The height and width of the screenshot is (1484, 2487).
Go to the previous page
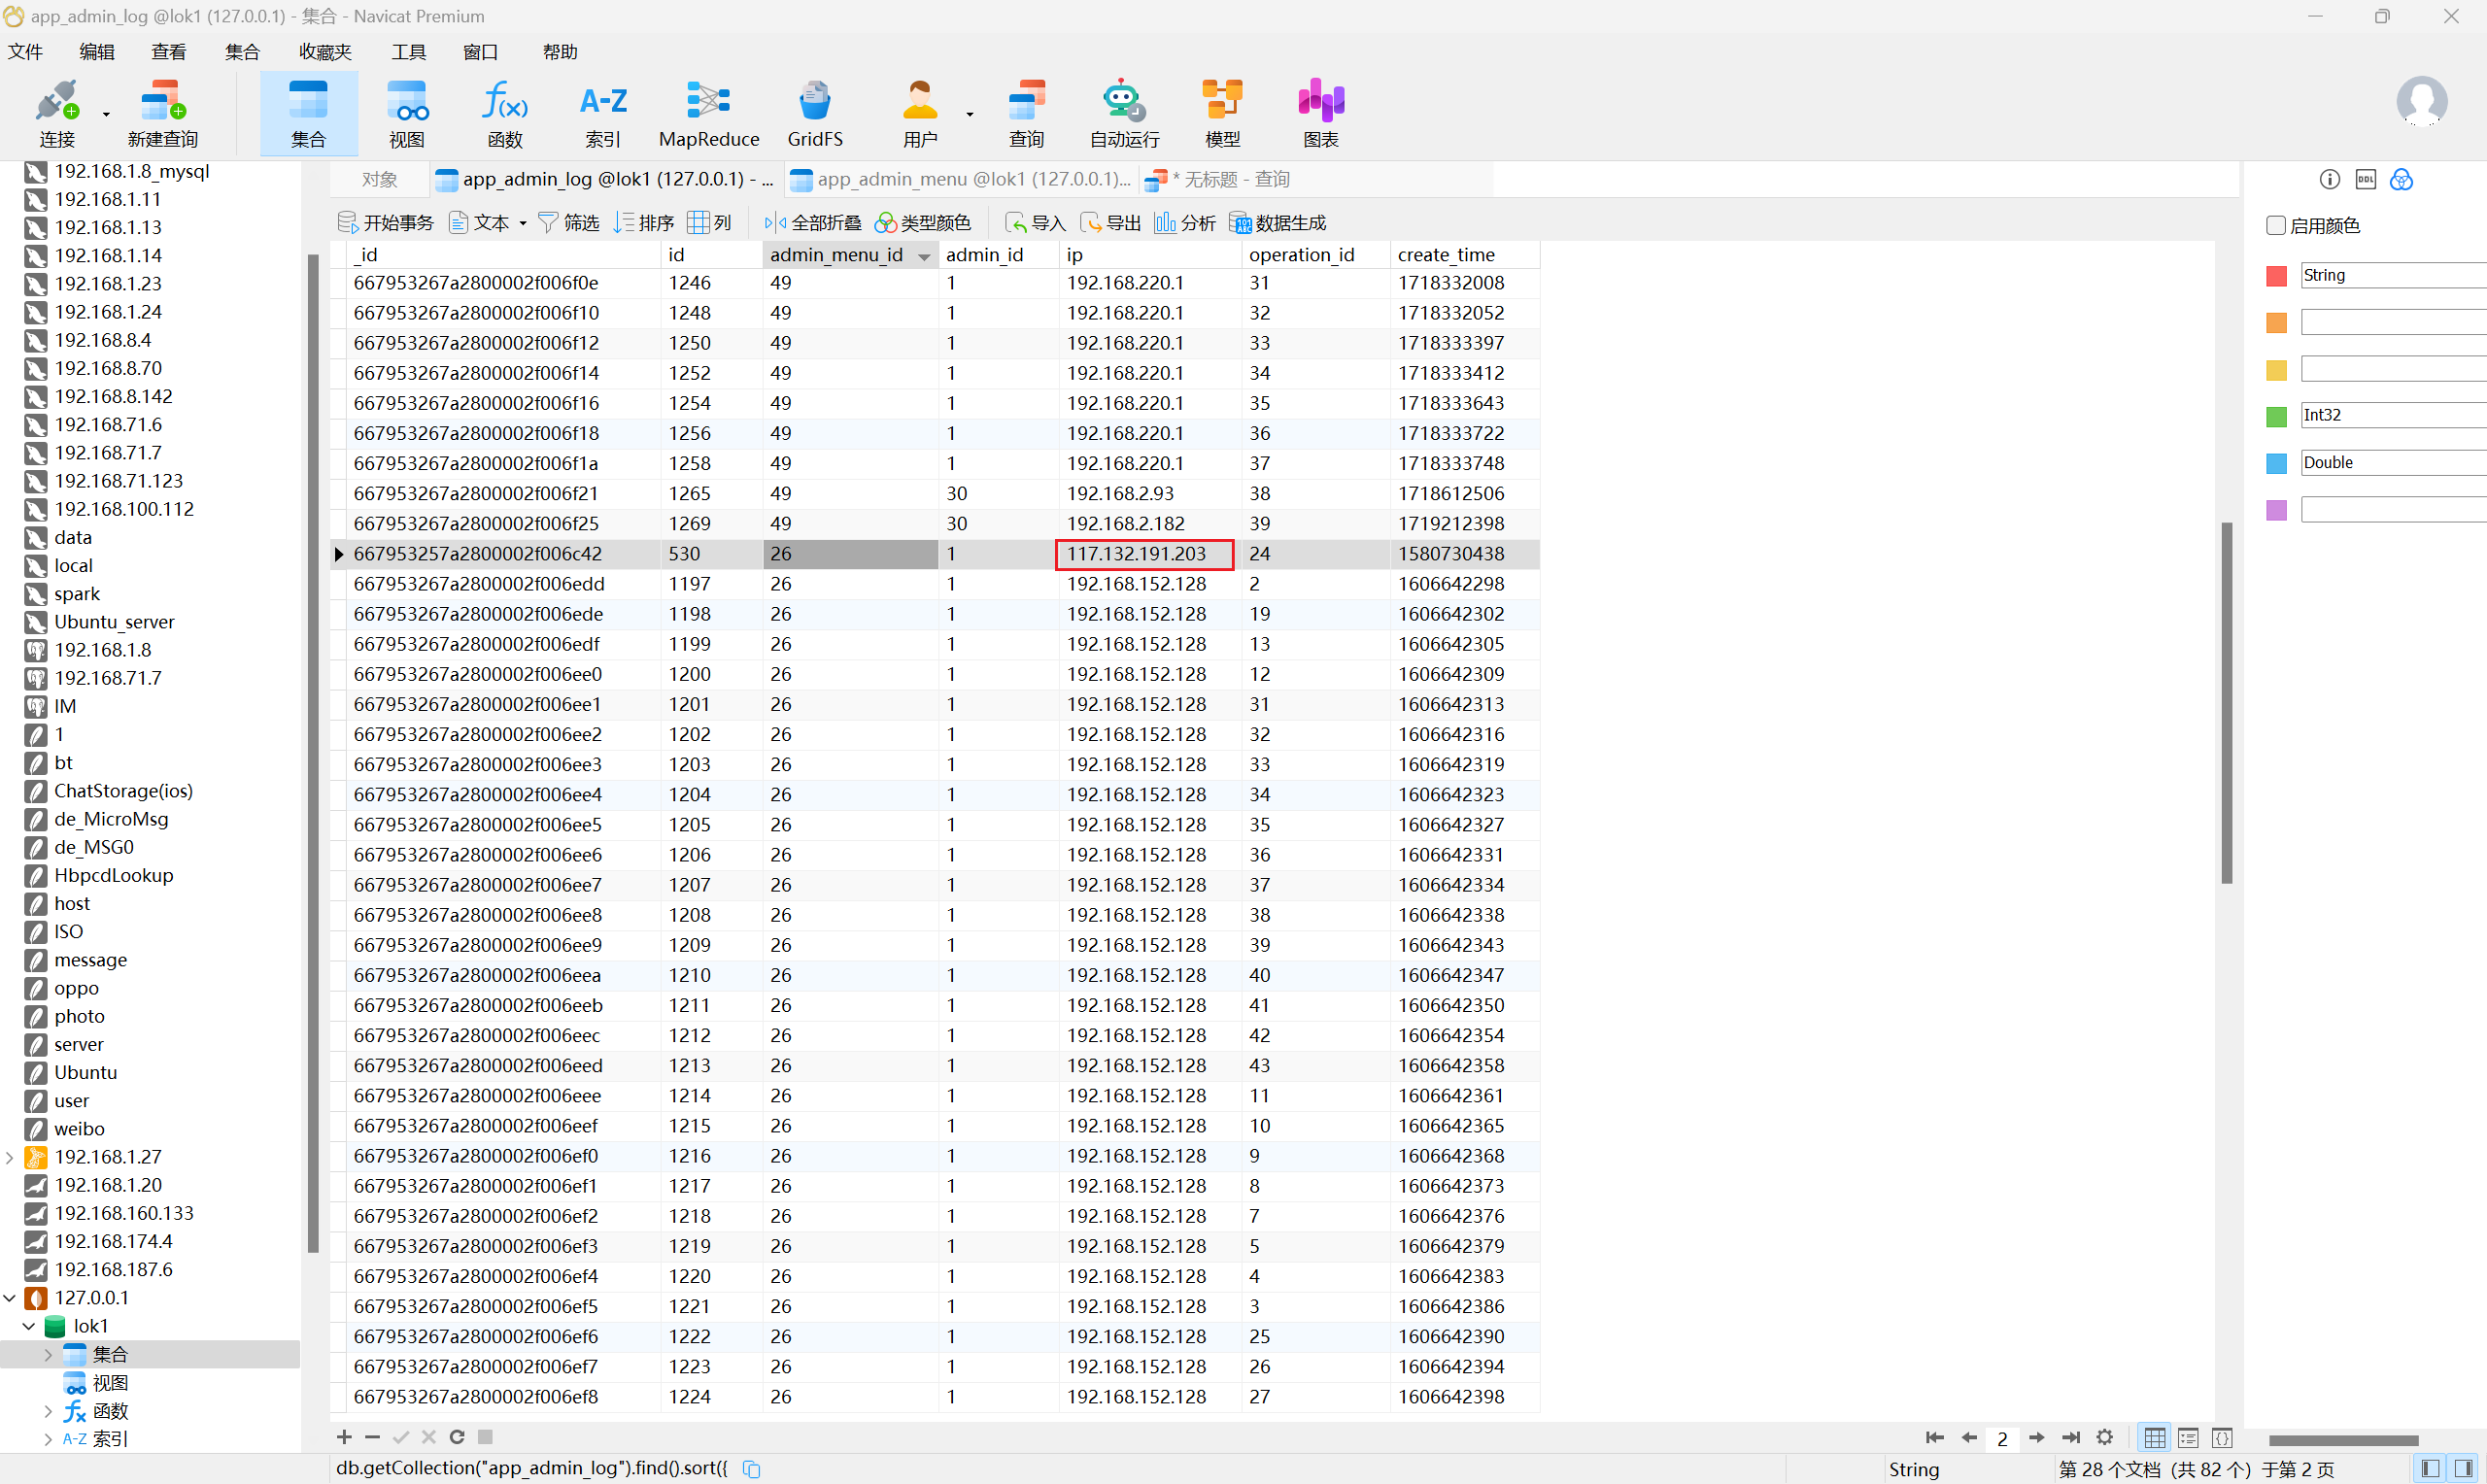pos(1969,1437)
